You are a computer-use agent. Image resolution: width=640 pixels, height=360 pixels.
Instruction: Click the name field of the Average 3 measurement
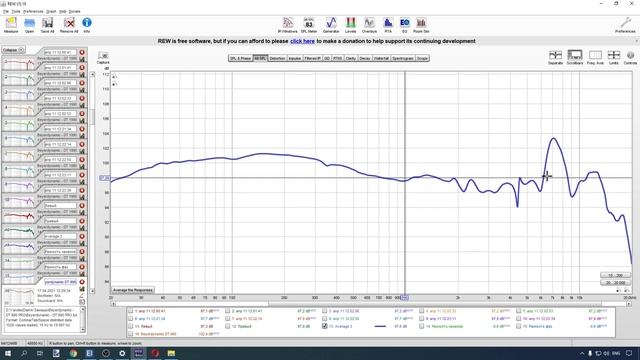[60, 236]
